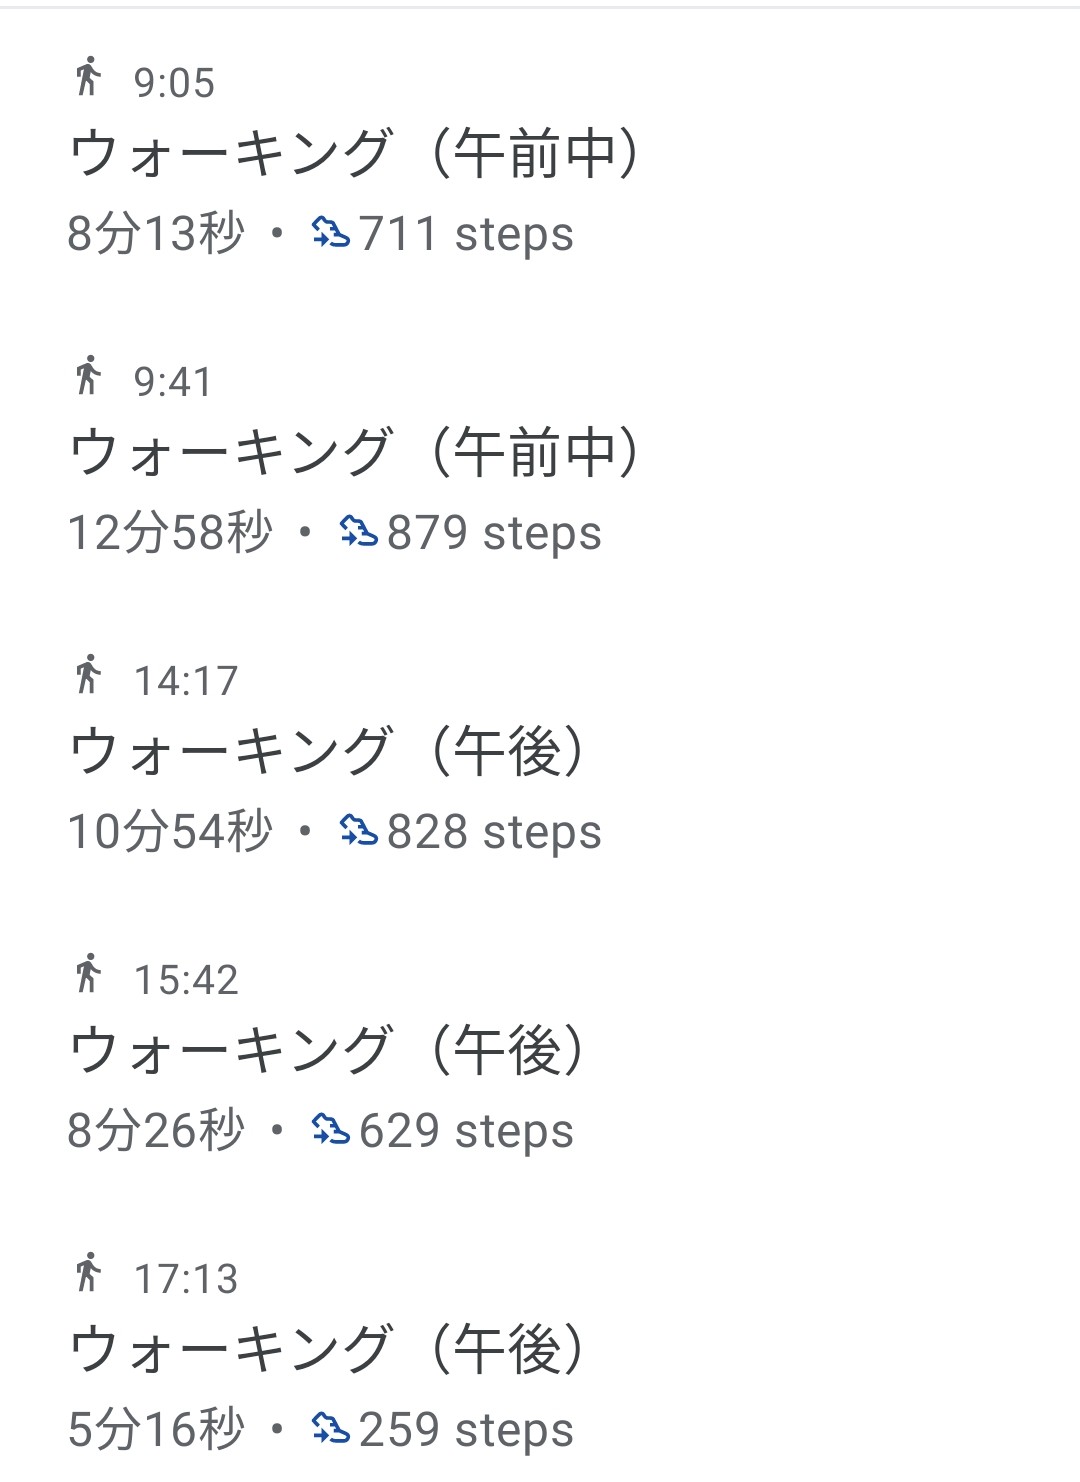This screenshot has width=1080, height=1482.
Task: Open the 9:05 morning walking entry title
Action: [x=355, y=154]
